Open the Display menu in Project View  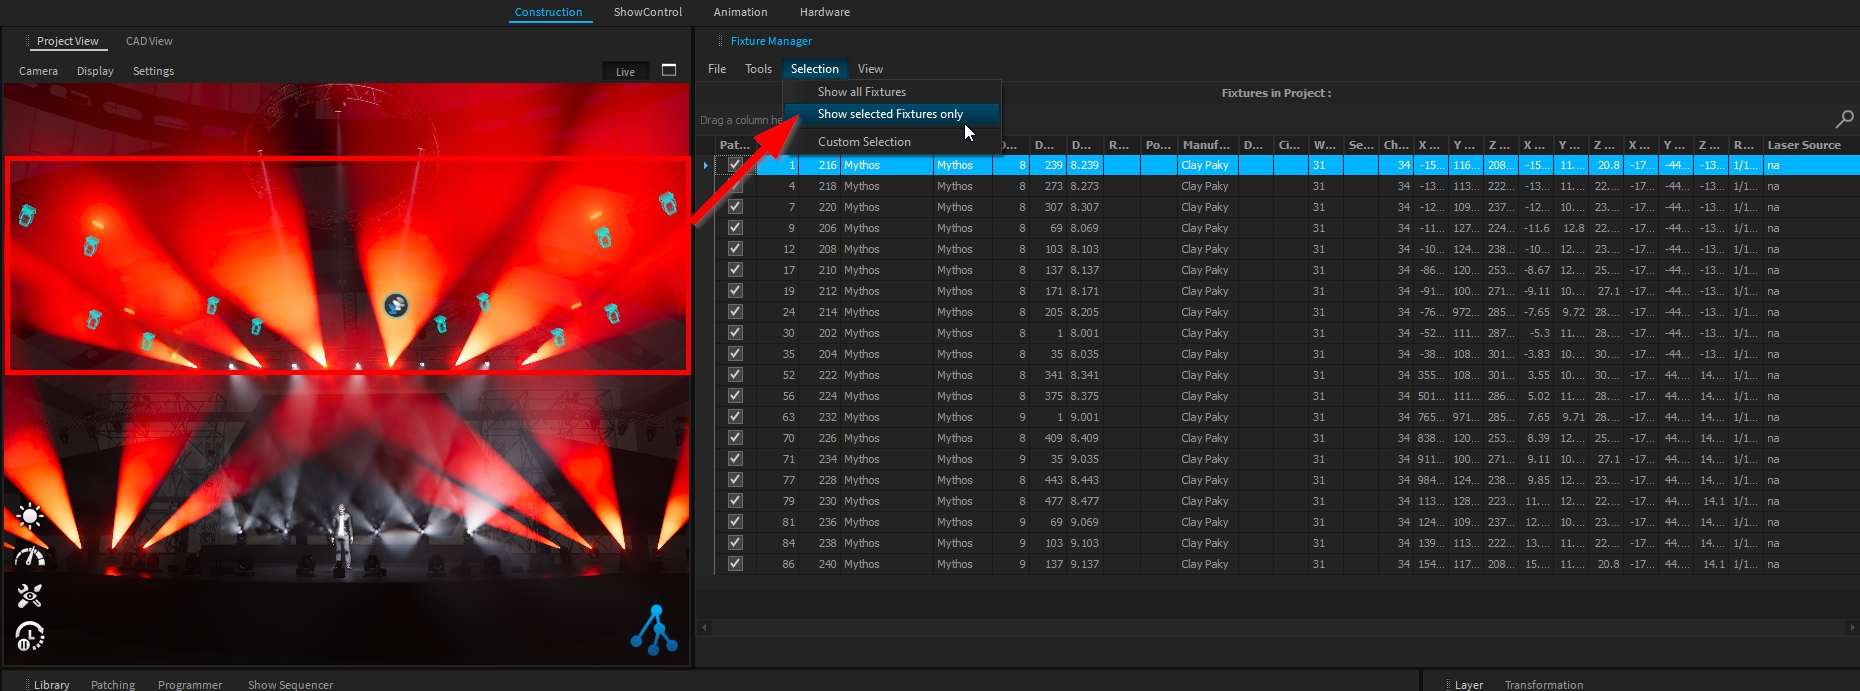click(95, 71)
